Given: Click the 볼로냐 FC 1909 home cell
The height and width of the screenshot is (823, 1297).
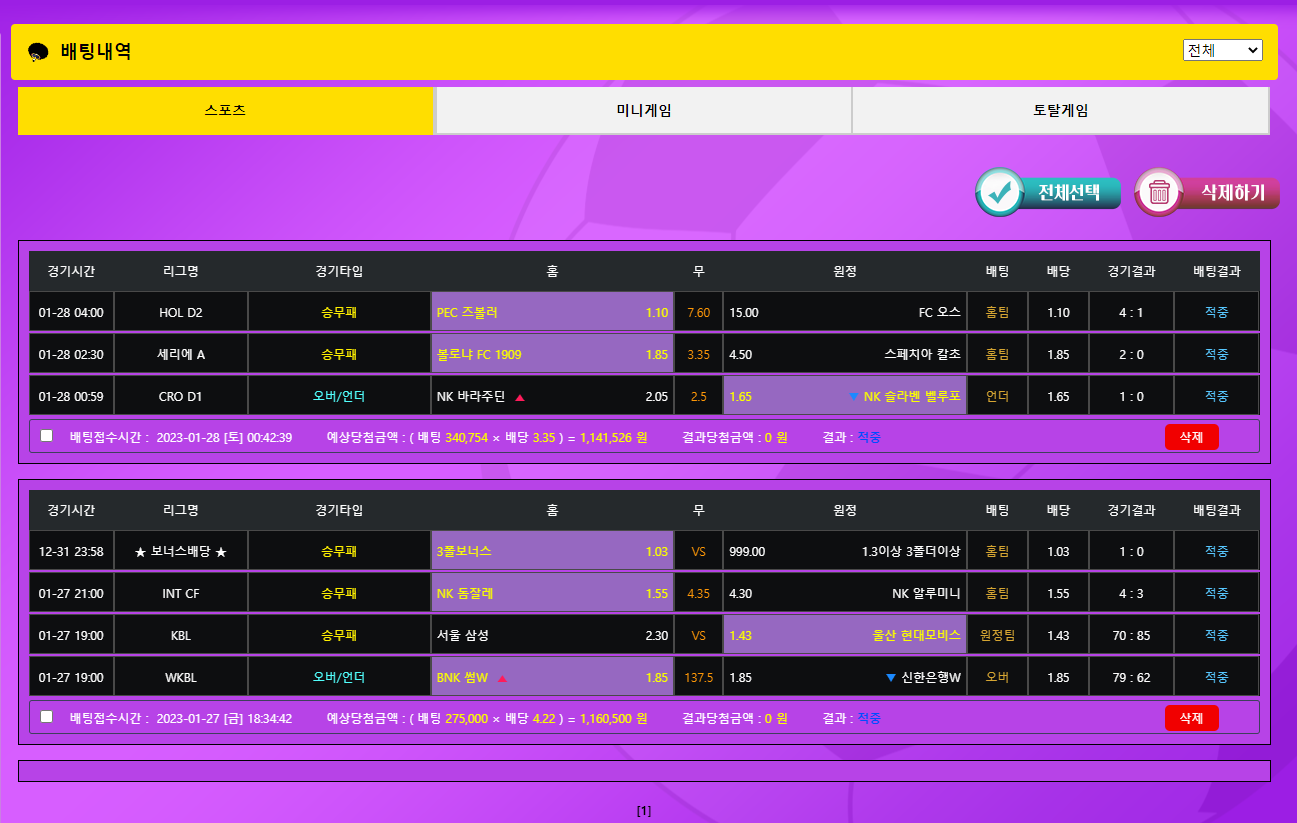Looking at the screenshot, I should point(552,354).
